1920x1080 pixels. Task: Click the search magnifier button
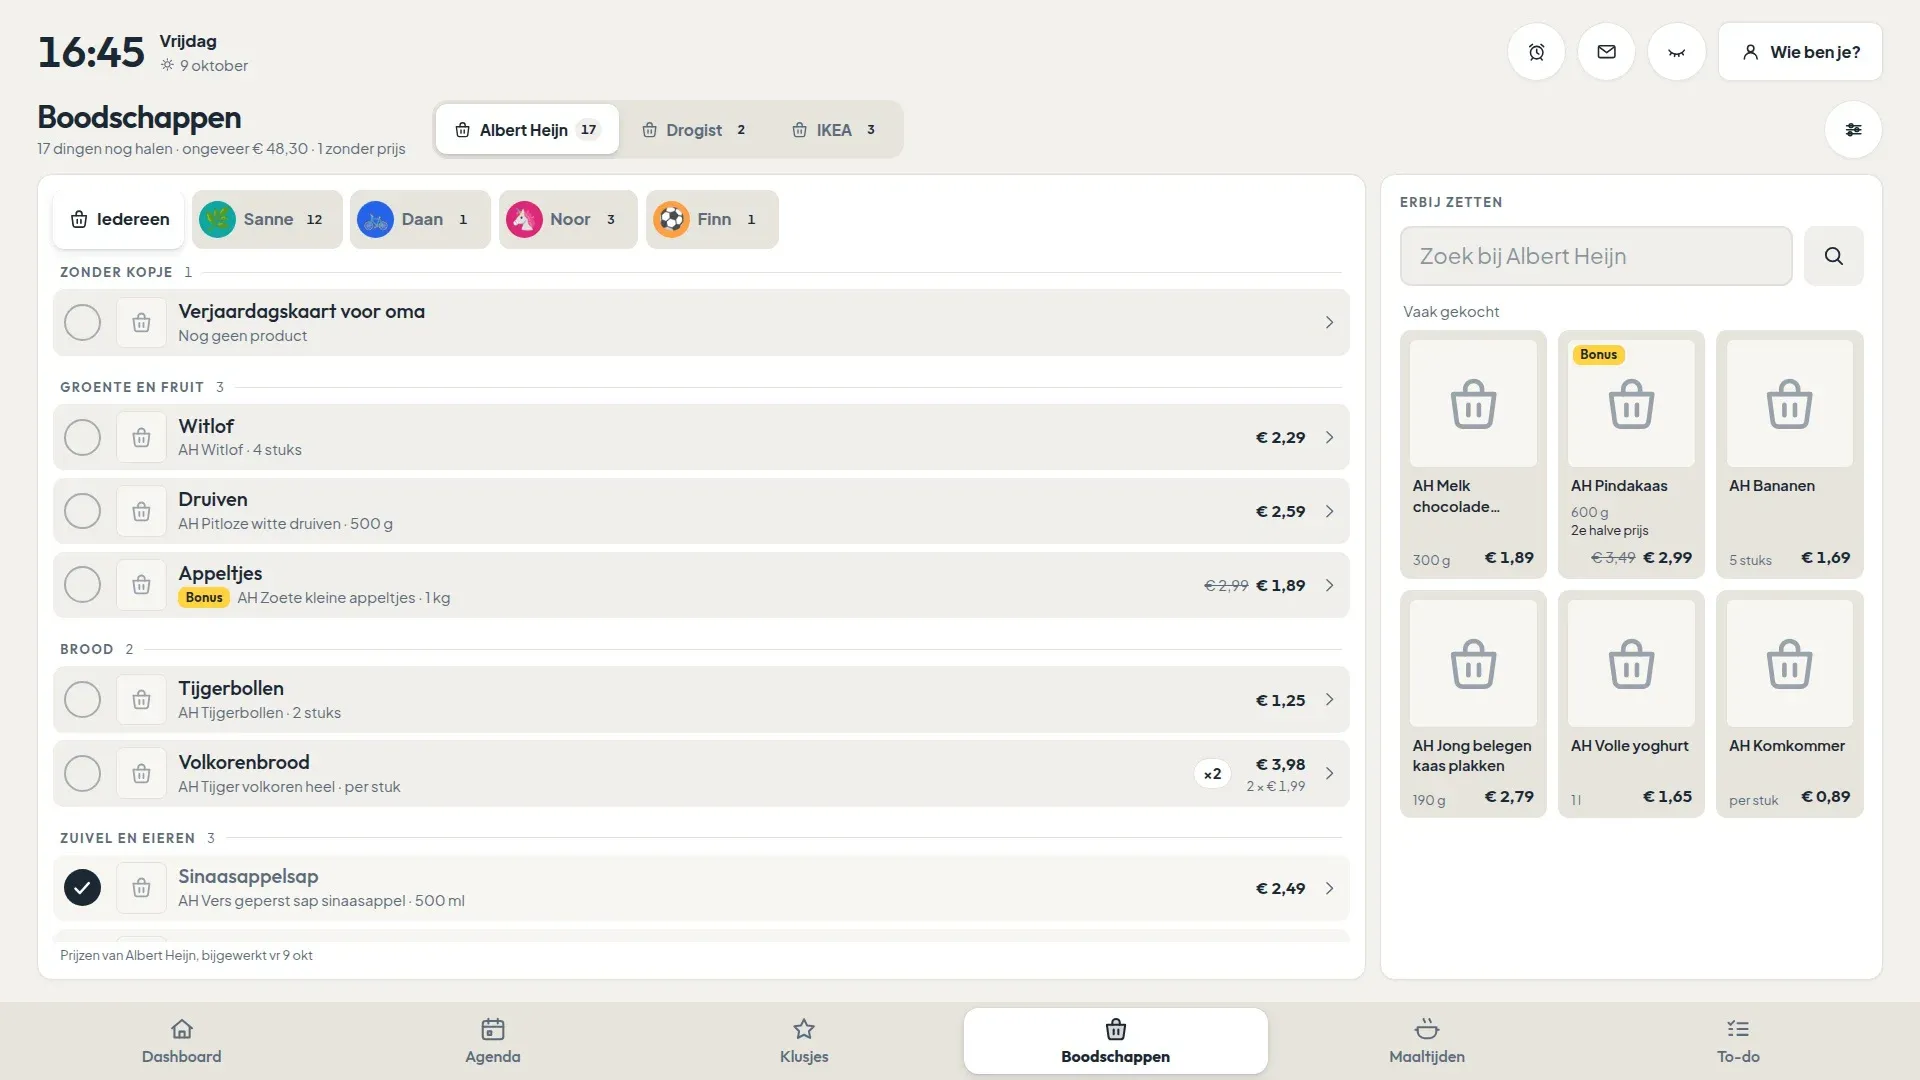(x=1833, y=256)
